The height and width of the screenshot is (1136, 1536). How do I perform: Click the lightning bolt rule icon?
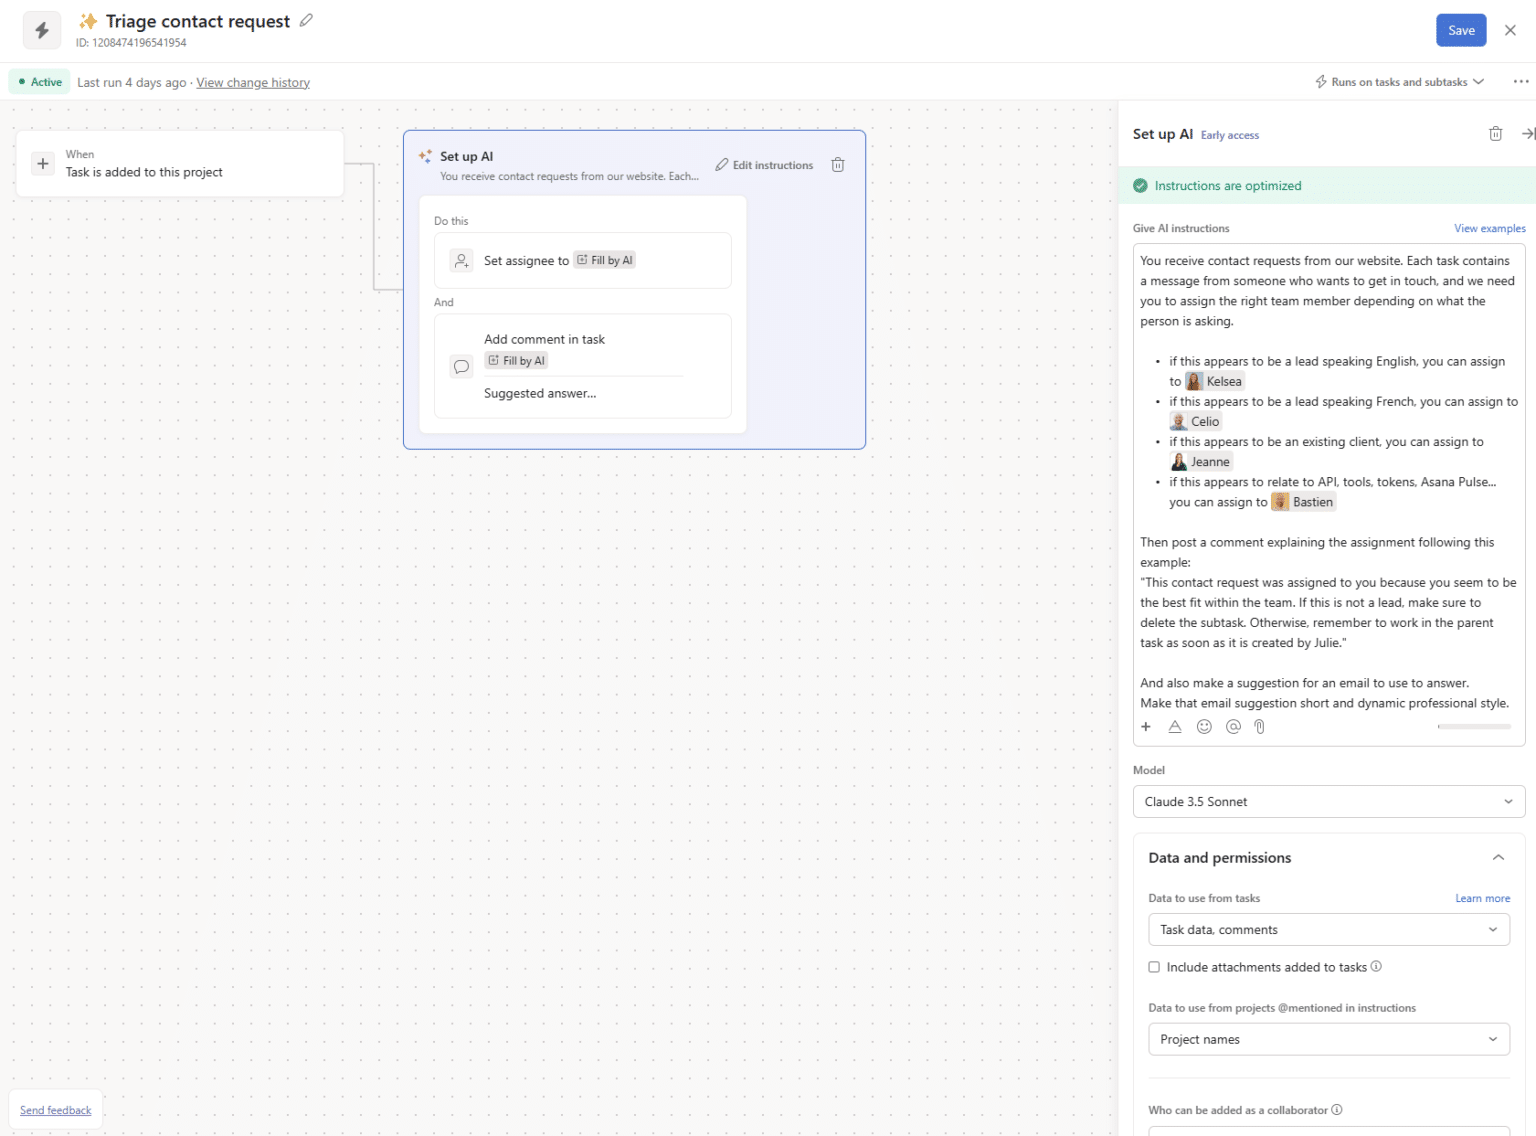(x=41, y=30)
